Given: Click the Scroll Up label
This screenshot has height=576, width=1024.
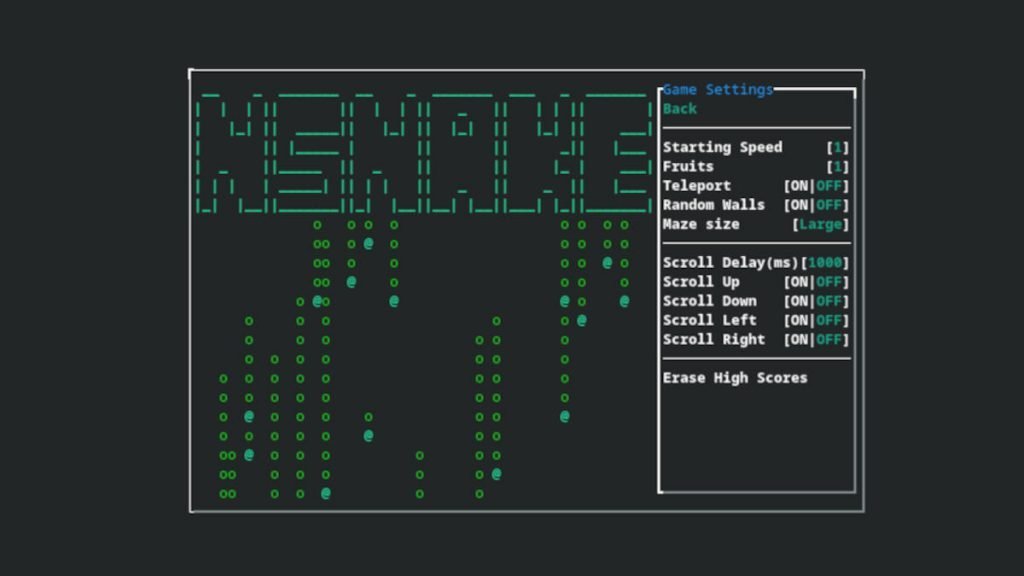Looking at the screenshot, I should click(701, 282).
